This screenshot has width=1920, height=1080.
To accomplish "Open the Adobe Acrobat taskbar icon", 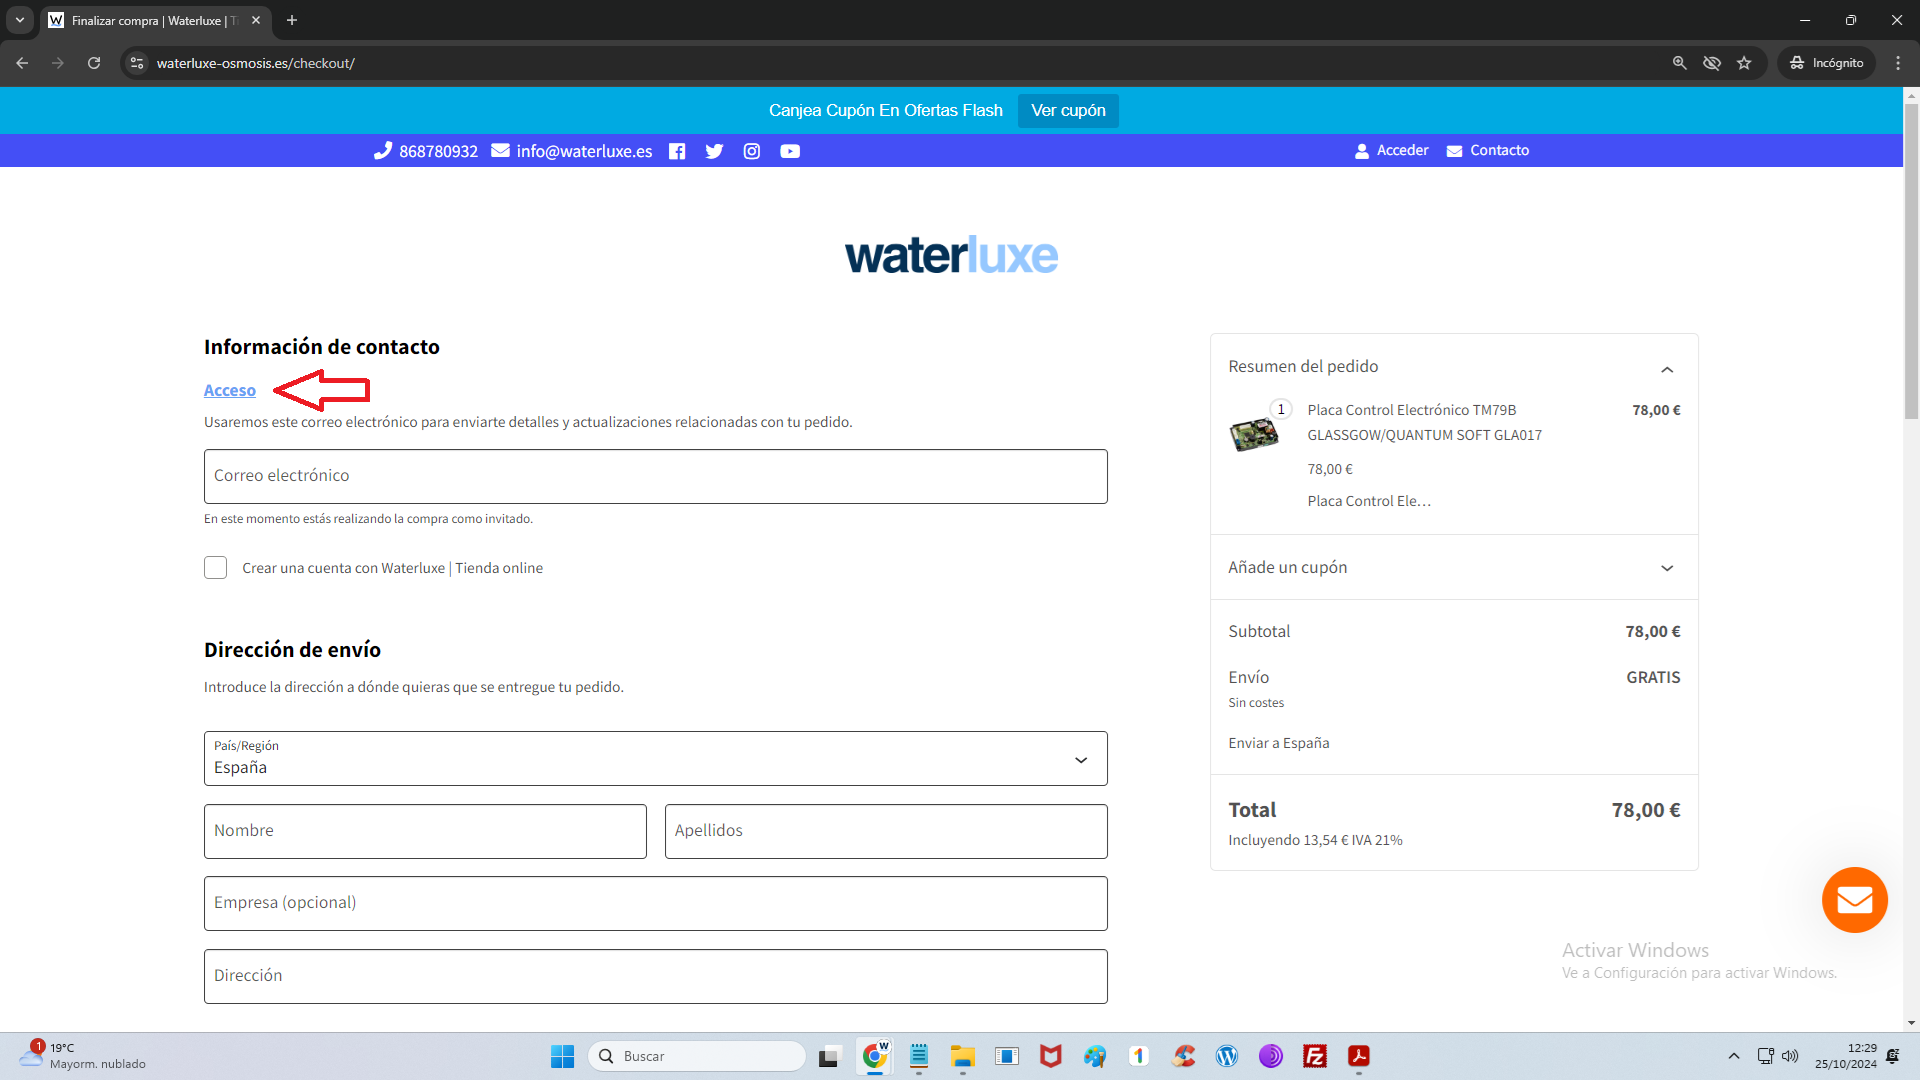I will point(1359,1056).
